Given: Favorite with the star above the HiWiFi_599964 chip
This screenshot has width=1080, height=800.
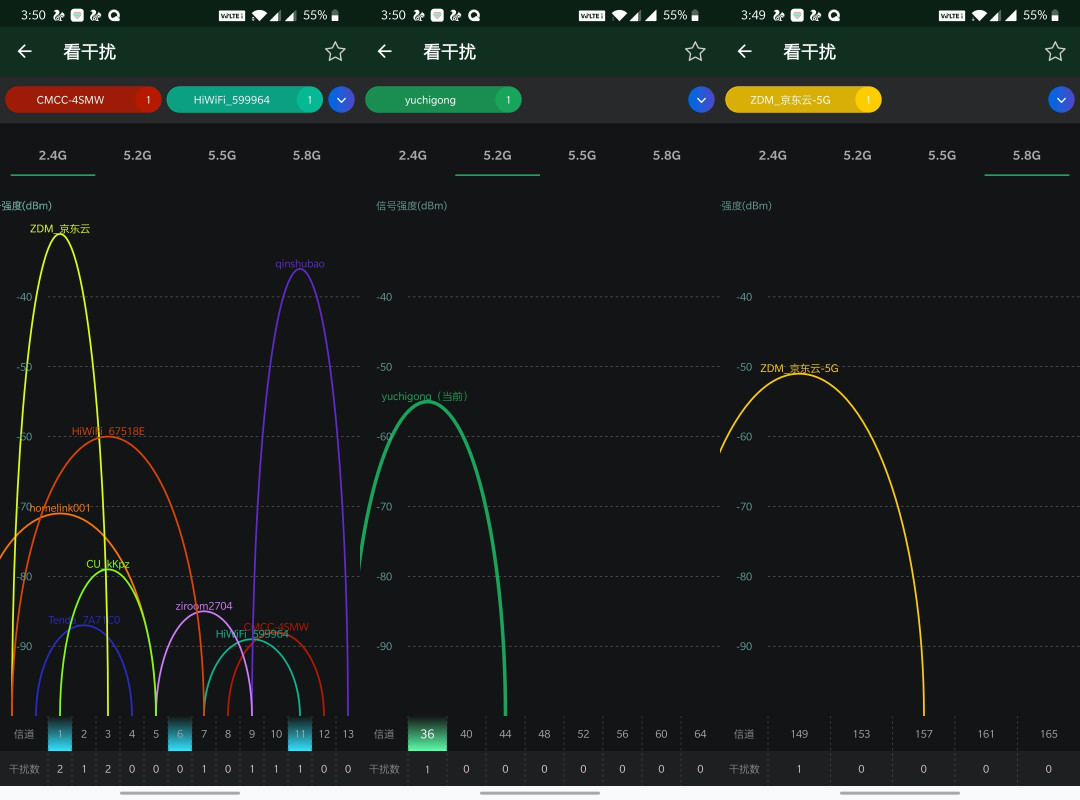Looking at the screenshot, I should 335,51.
